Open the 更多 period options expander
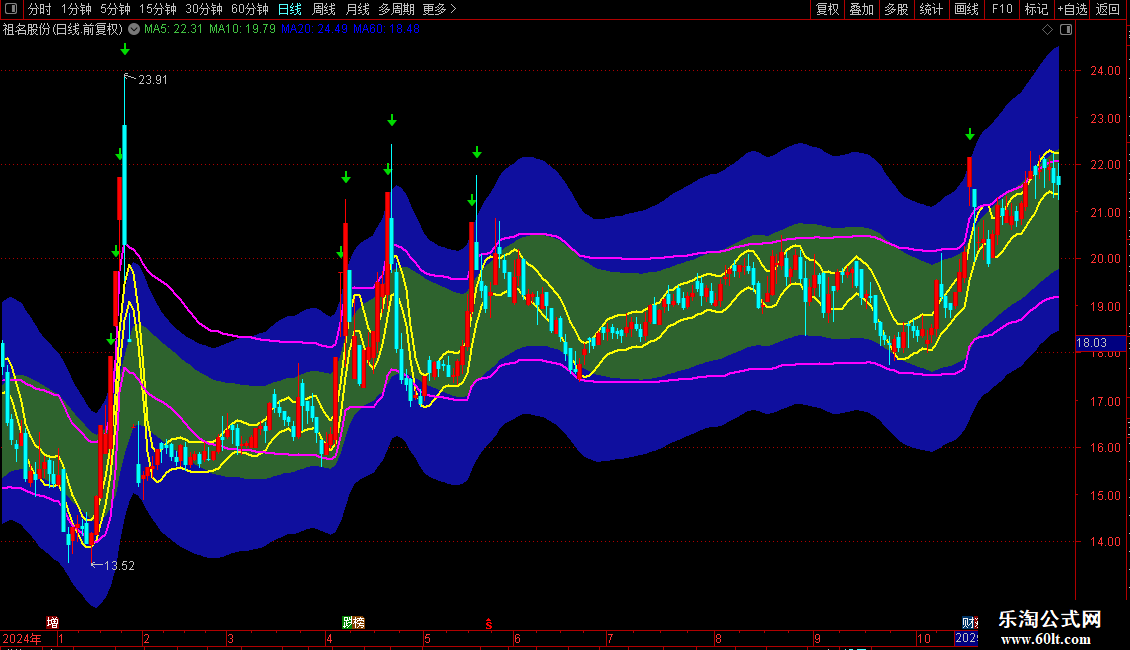The width and height of the screenshot is (1130, 650). coord(439,9)
